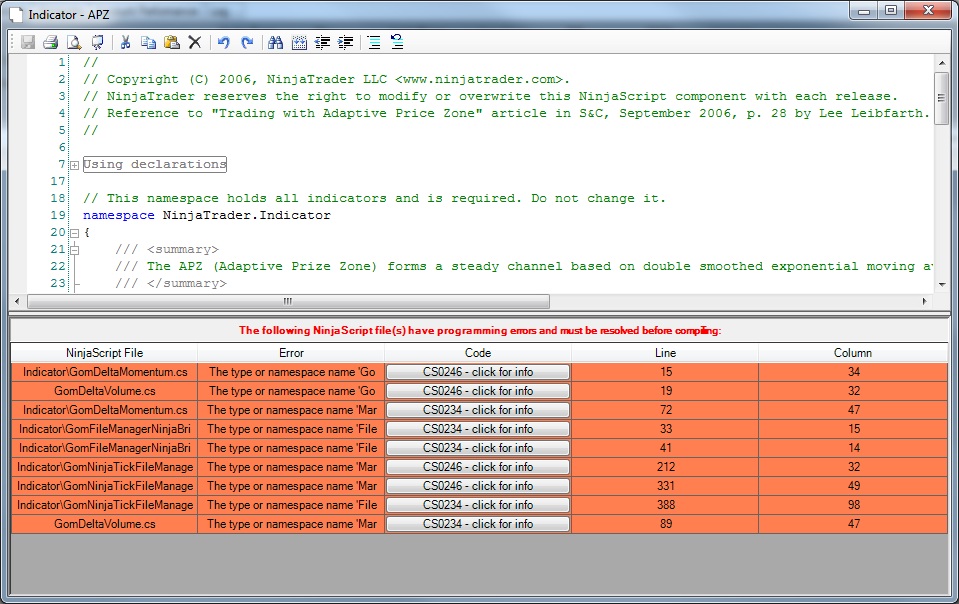Click the vertical scrollbar thumb
The image size is (959, 604).
point(941,98)
